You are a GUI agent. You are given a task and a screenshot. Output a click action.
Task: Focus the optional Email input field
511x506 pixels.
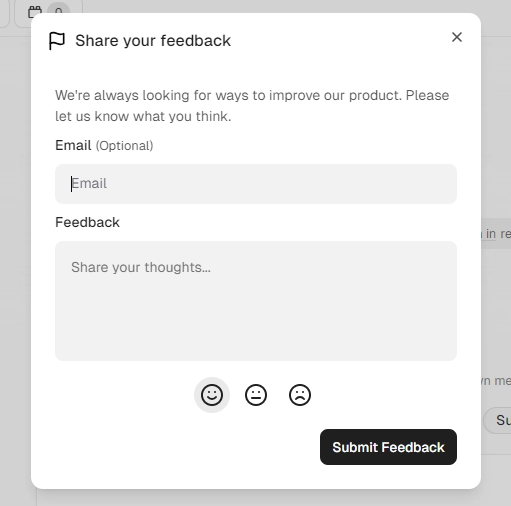256,184
